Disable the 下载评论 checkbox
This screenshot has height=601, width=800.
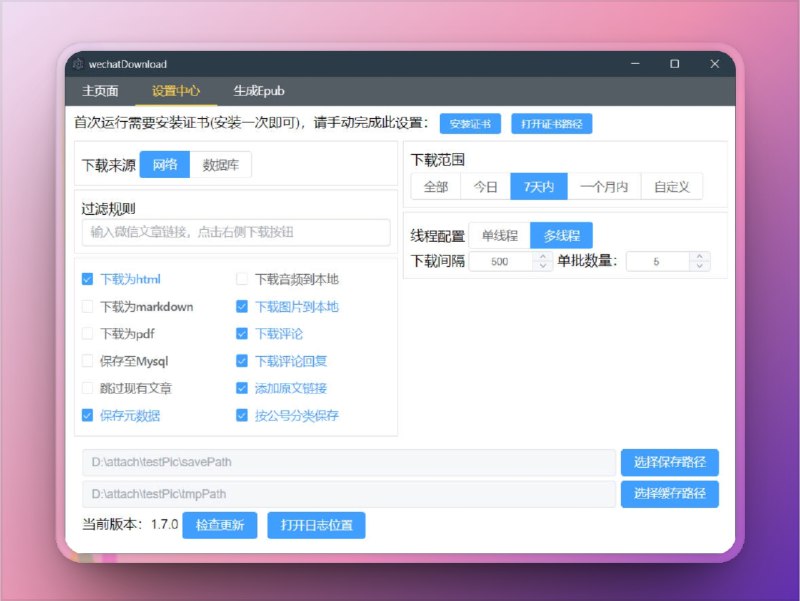click(242, 334)
